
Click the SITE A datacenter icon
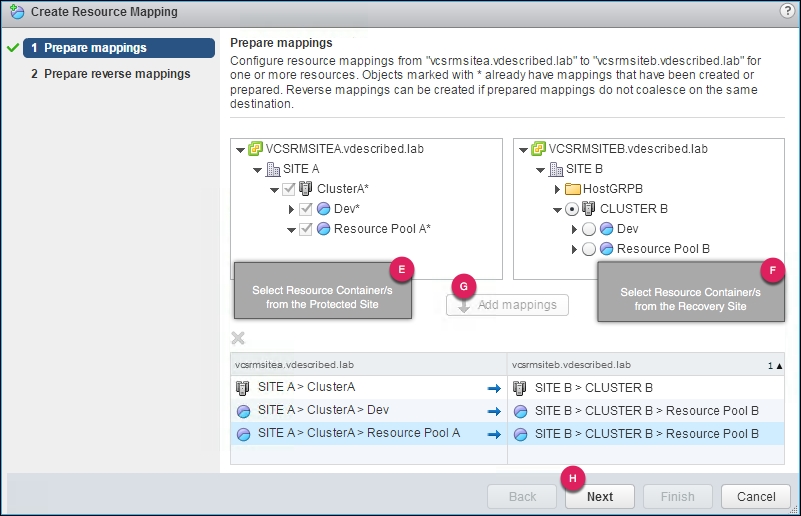click(273, 169)
